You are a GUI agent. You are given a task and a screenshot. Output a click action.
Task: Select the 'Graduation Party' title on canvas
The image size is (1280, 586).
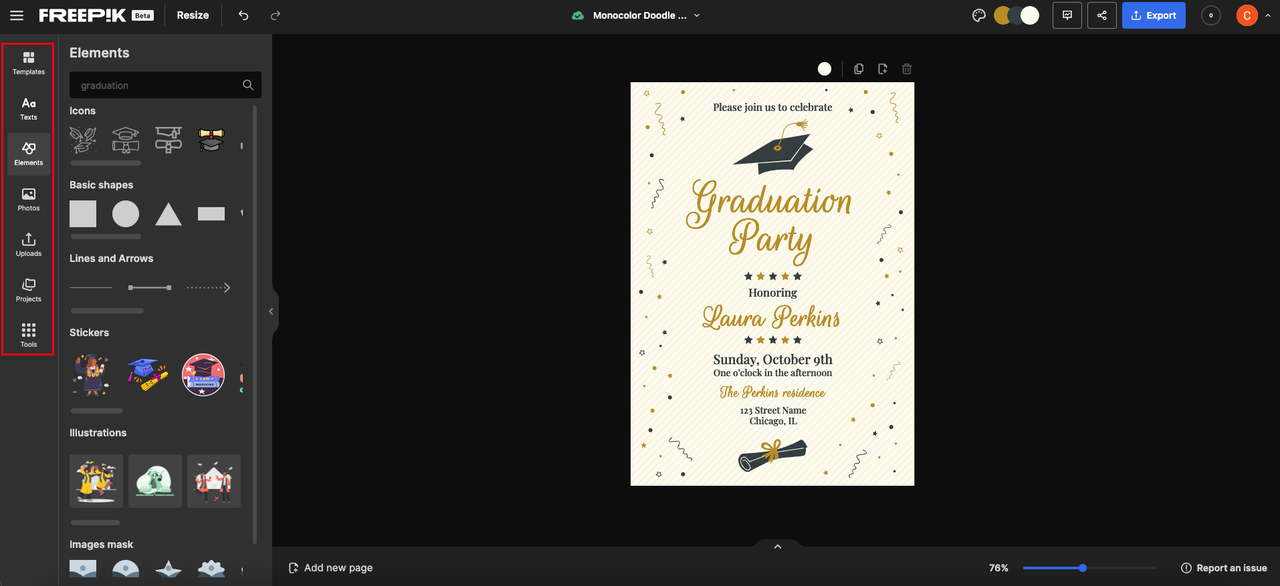(x=770, y=221)
